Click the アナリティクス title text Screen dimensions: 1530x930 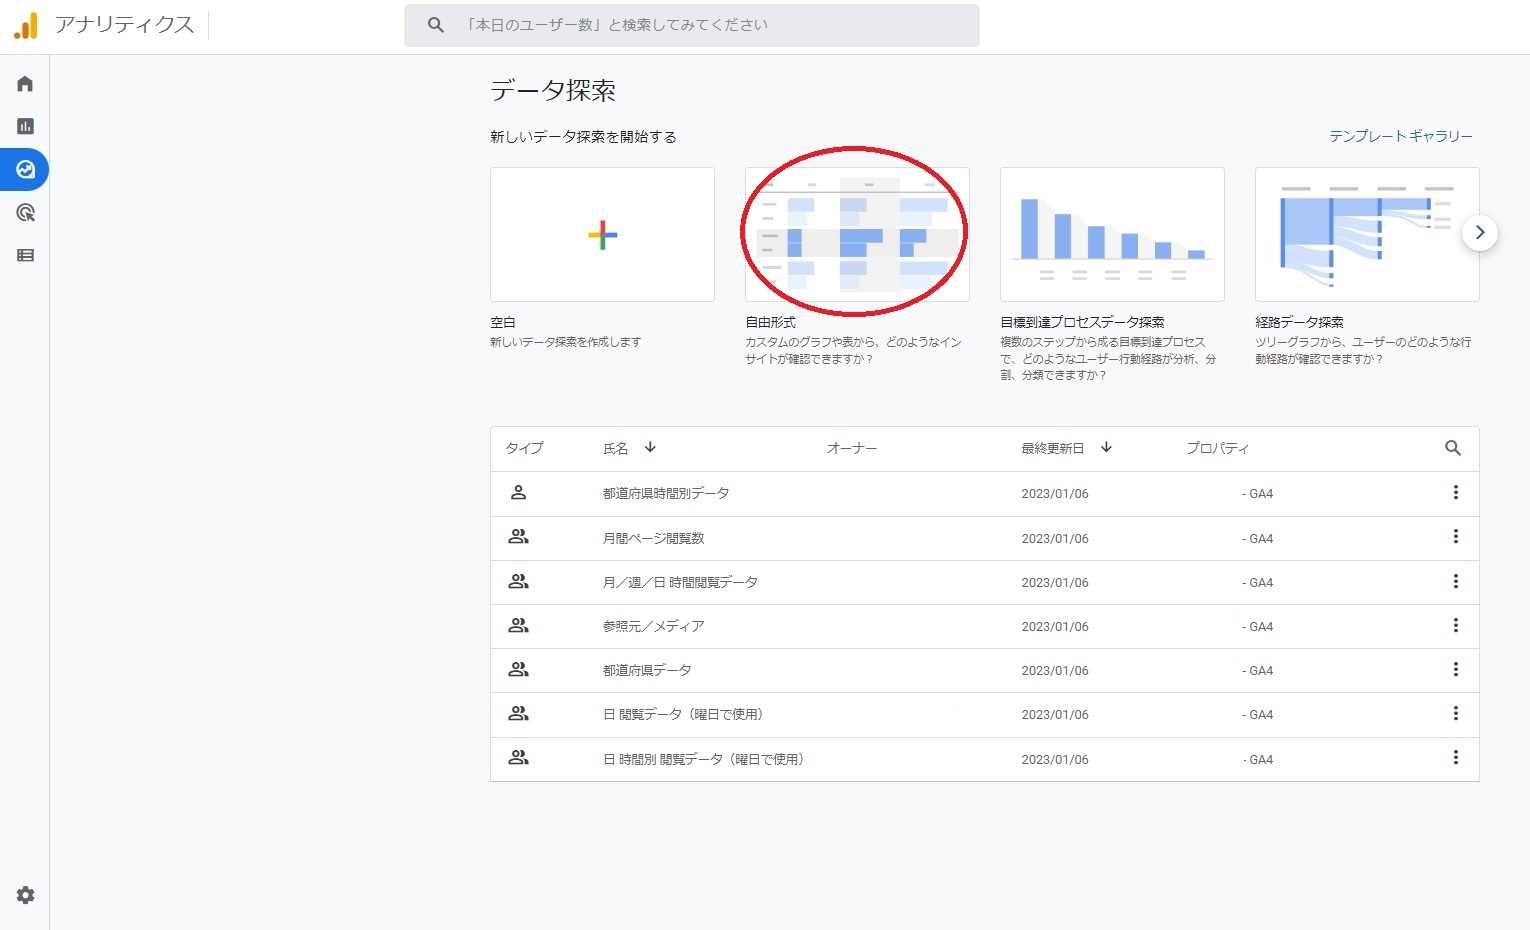click(x=124, y=25)
